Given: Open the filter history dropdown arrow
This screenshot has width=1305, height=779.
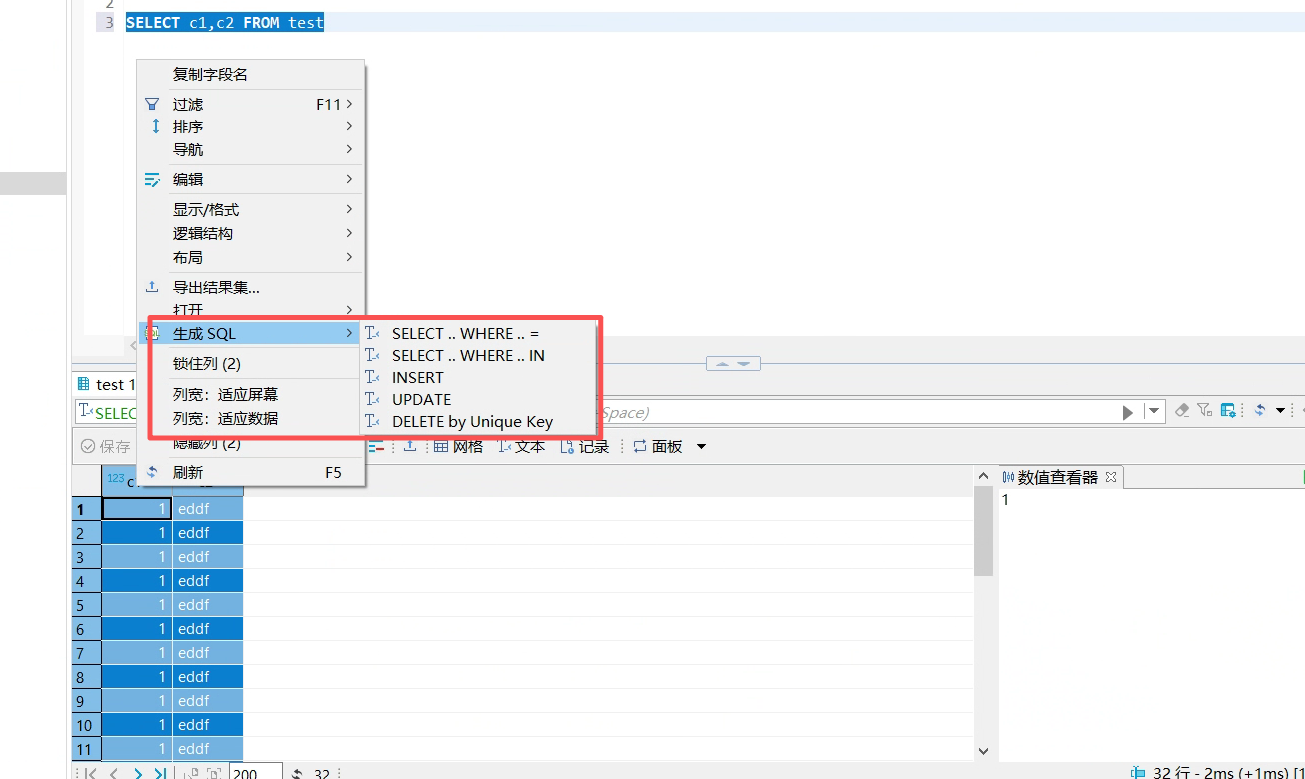Looking at the screenshot, I should 1154,411.
